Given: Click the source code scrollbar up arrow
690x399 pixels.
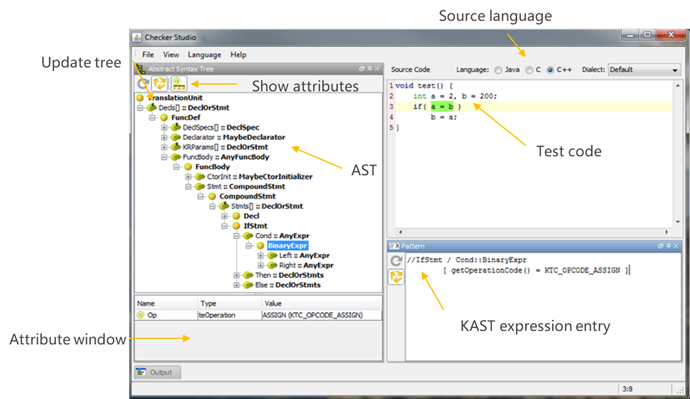Looking at the screenshot, I should (677, 85).
